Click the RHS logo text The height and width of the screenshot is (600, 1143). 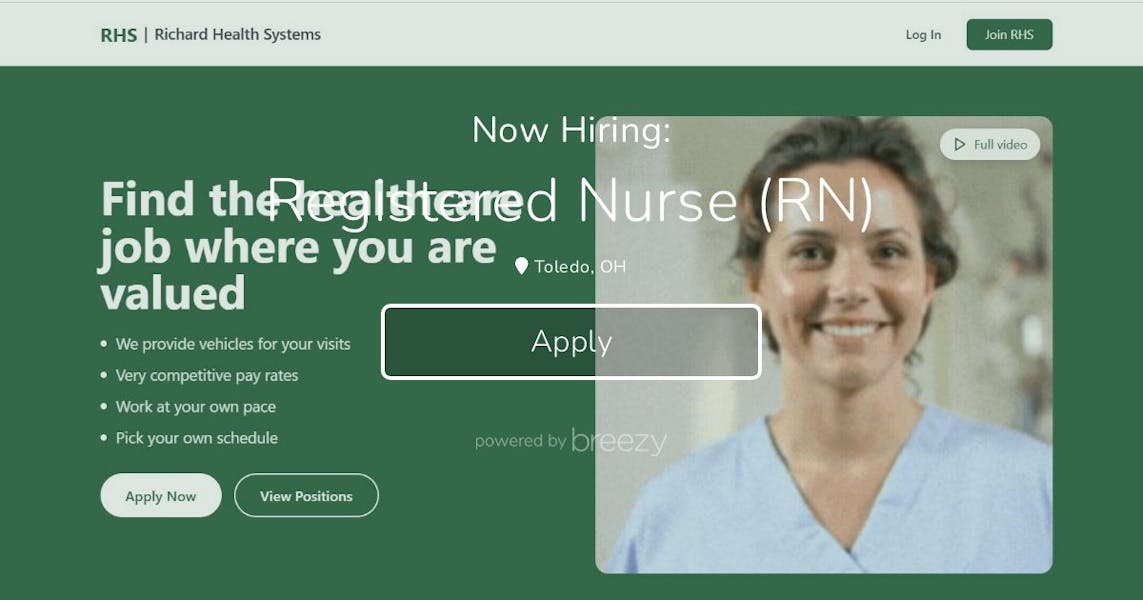pyautogui.click(x=119, y=35)
